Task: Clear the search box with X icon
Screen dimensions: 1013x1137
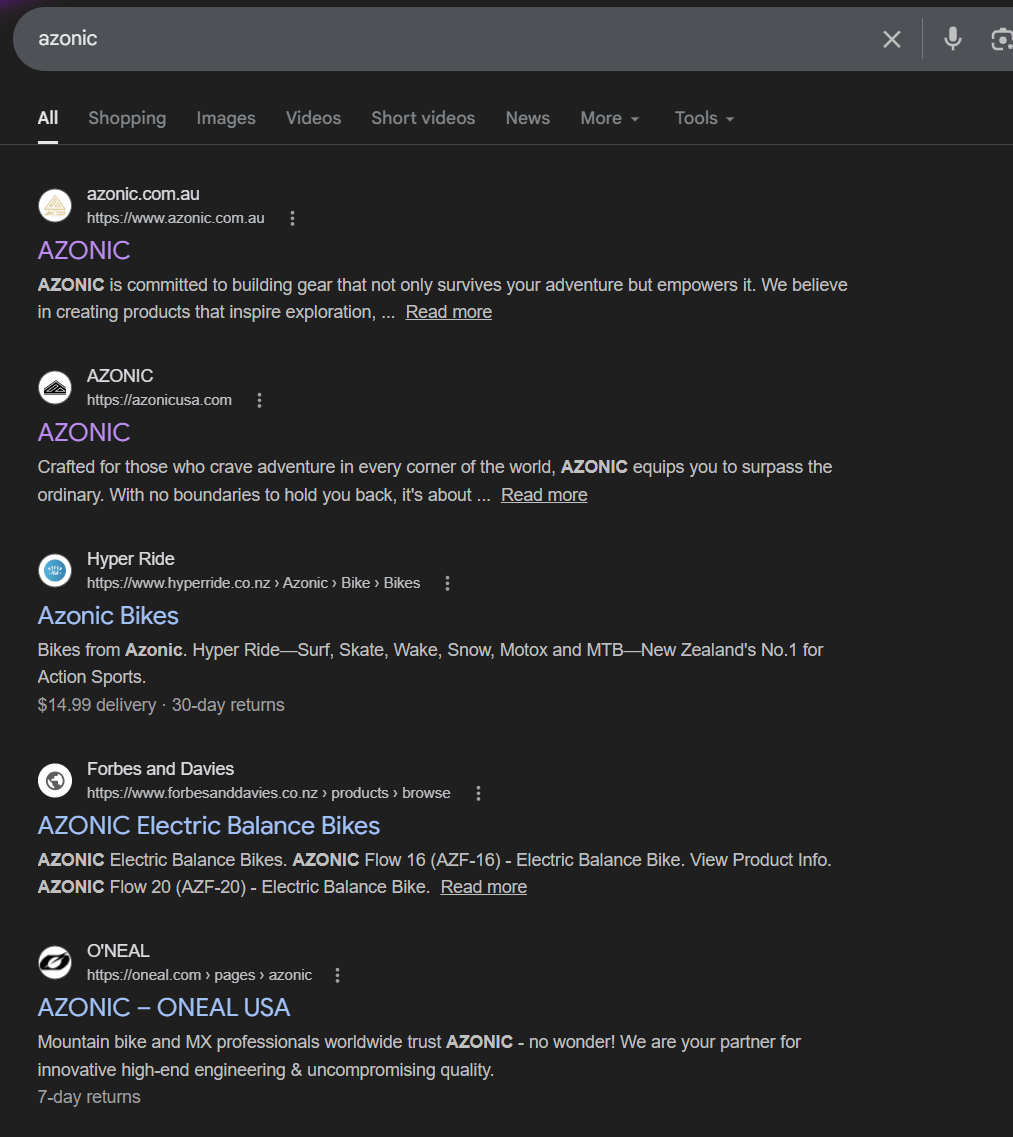Action: coord(891,39)
